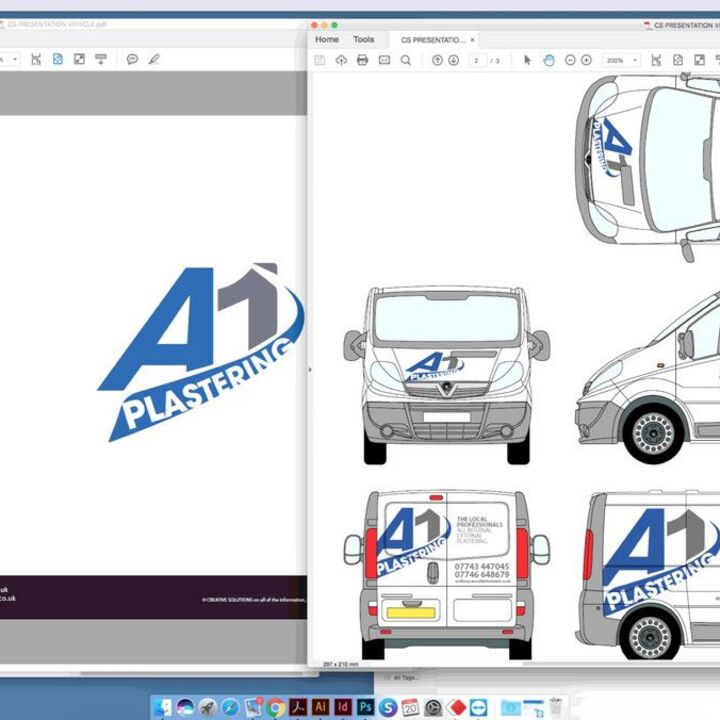Viewport: 720px width, 720px height.
Task: Choose the arrow Selection tool
Action: [x=527, y=60]
